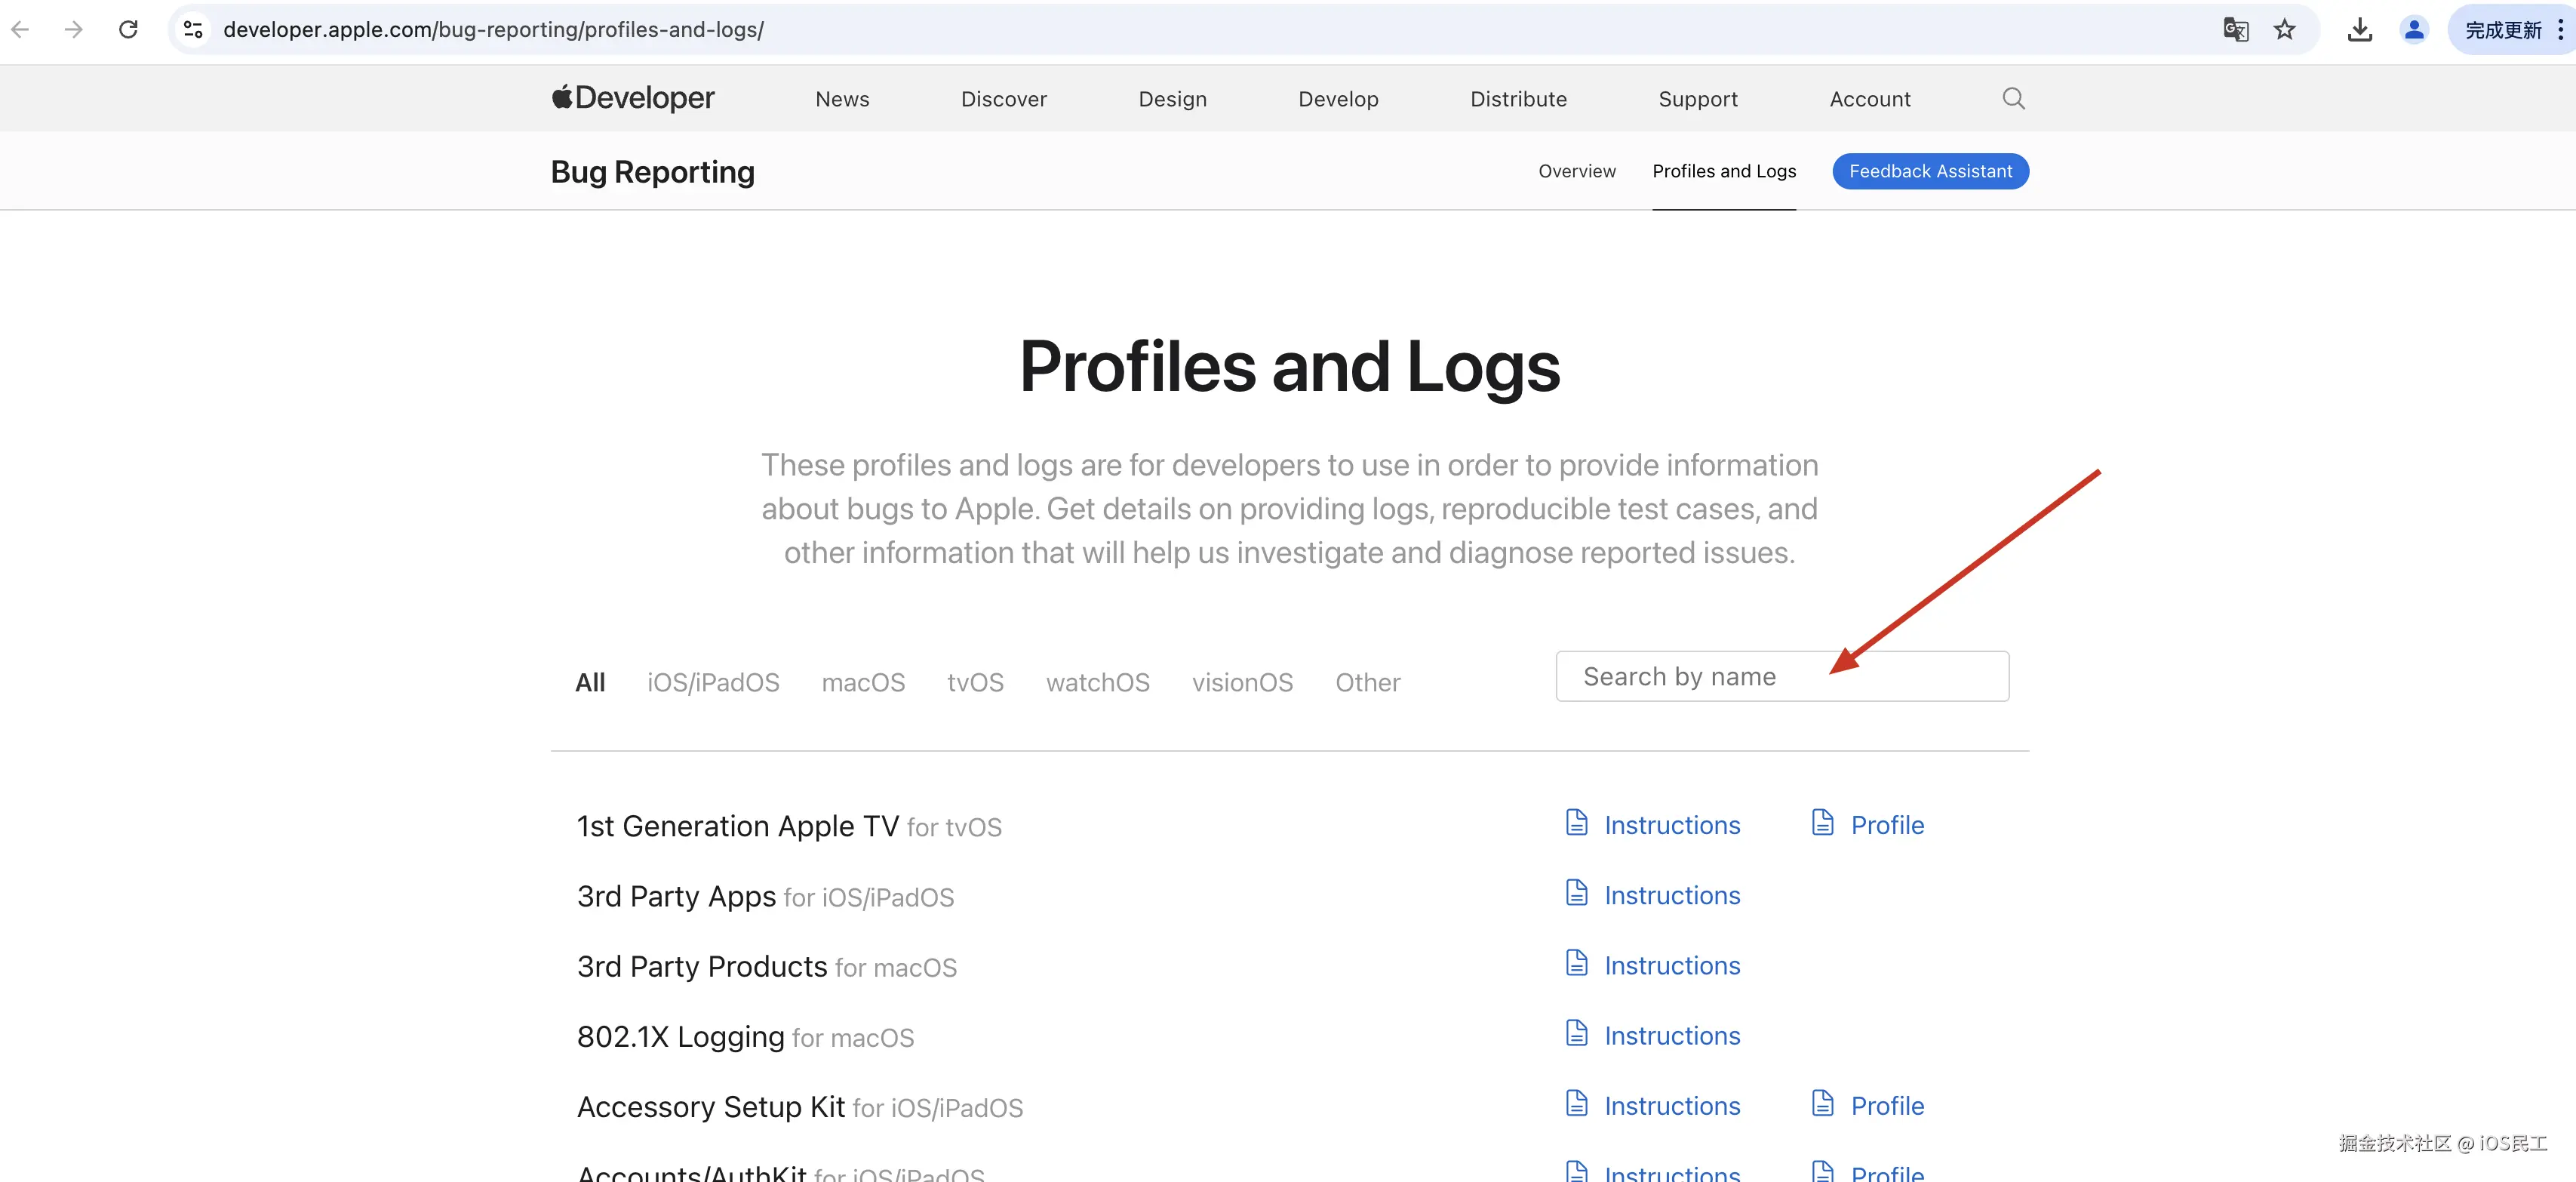Go to the Bug Reporting Overview tab
Image resolution: width=2576 pixels, height=1182 pixels.
click(x=1577, y=171)
